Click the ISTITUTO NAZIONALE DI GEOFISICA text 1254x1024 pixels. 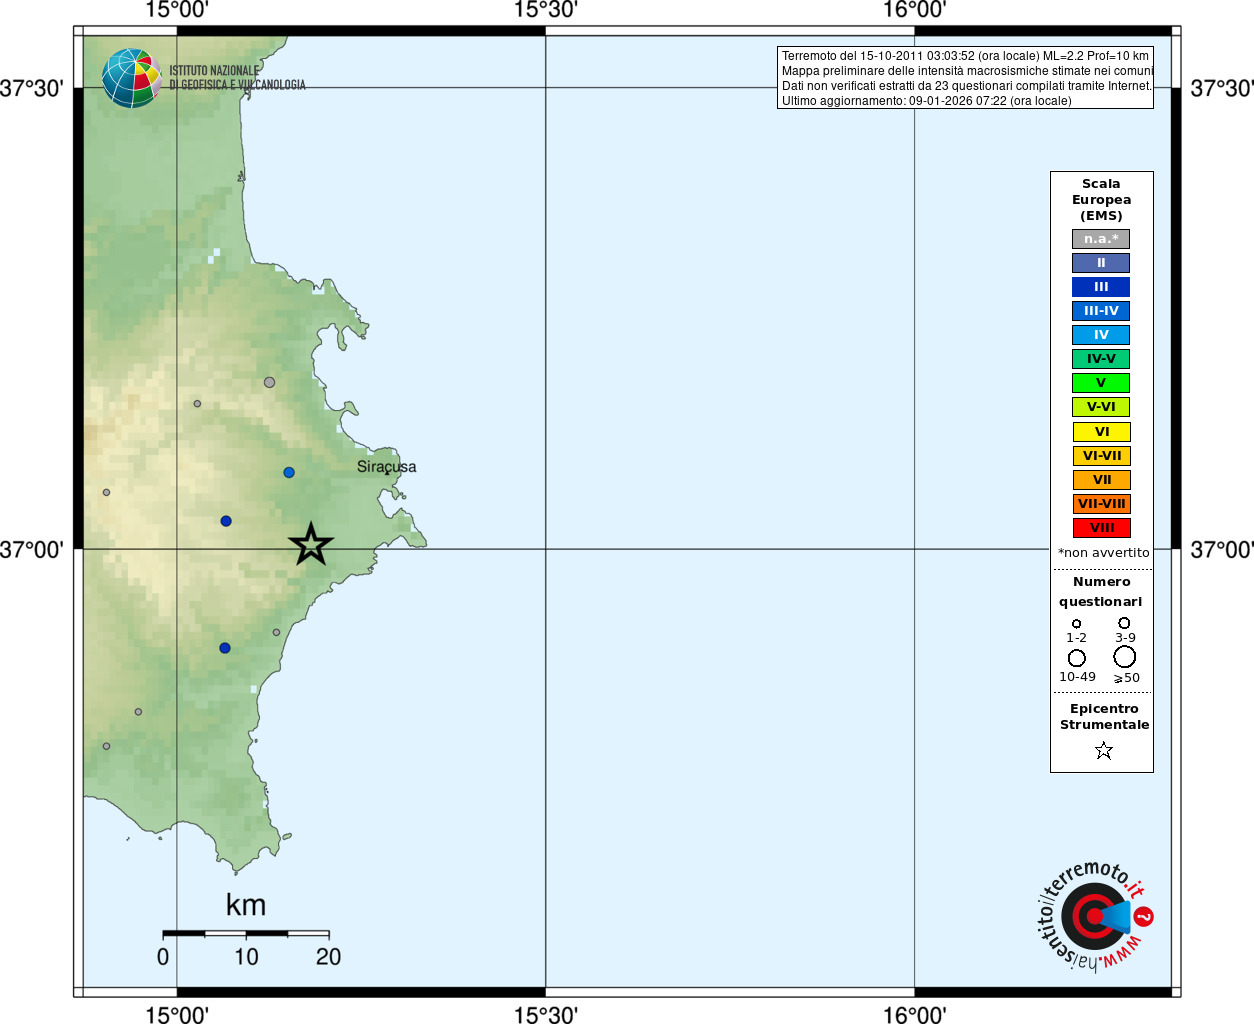point(237,78)
